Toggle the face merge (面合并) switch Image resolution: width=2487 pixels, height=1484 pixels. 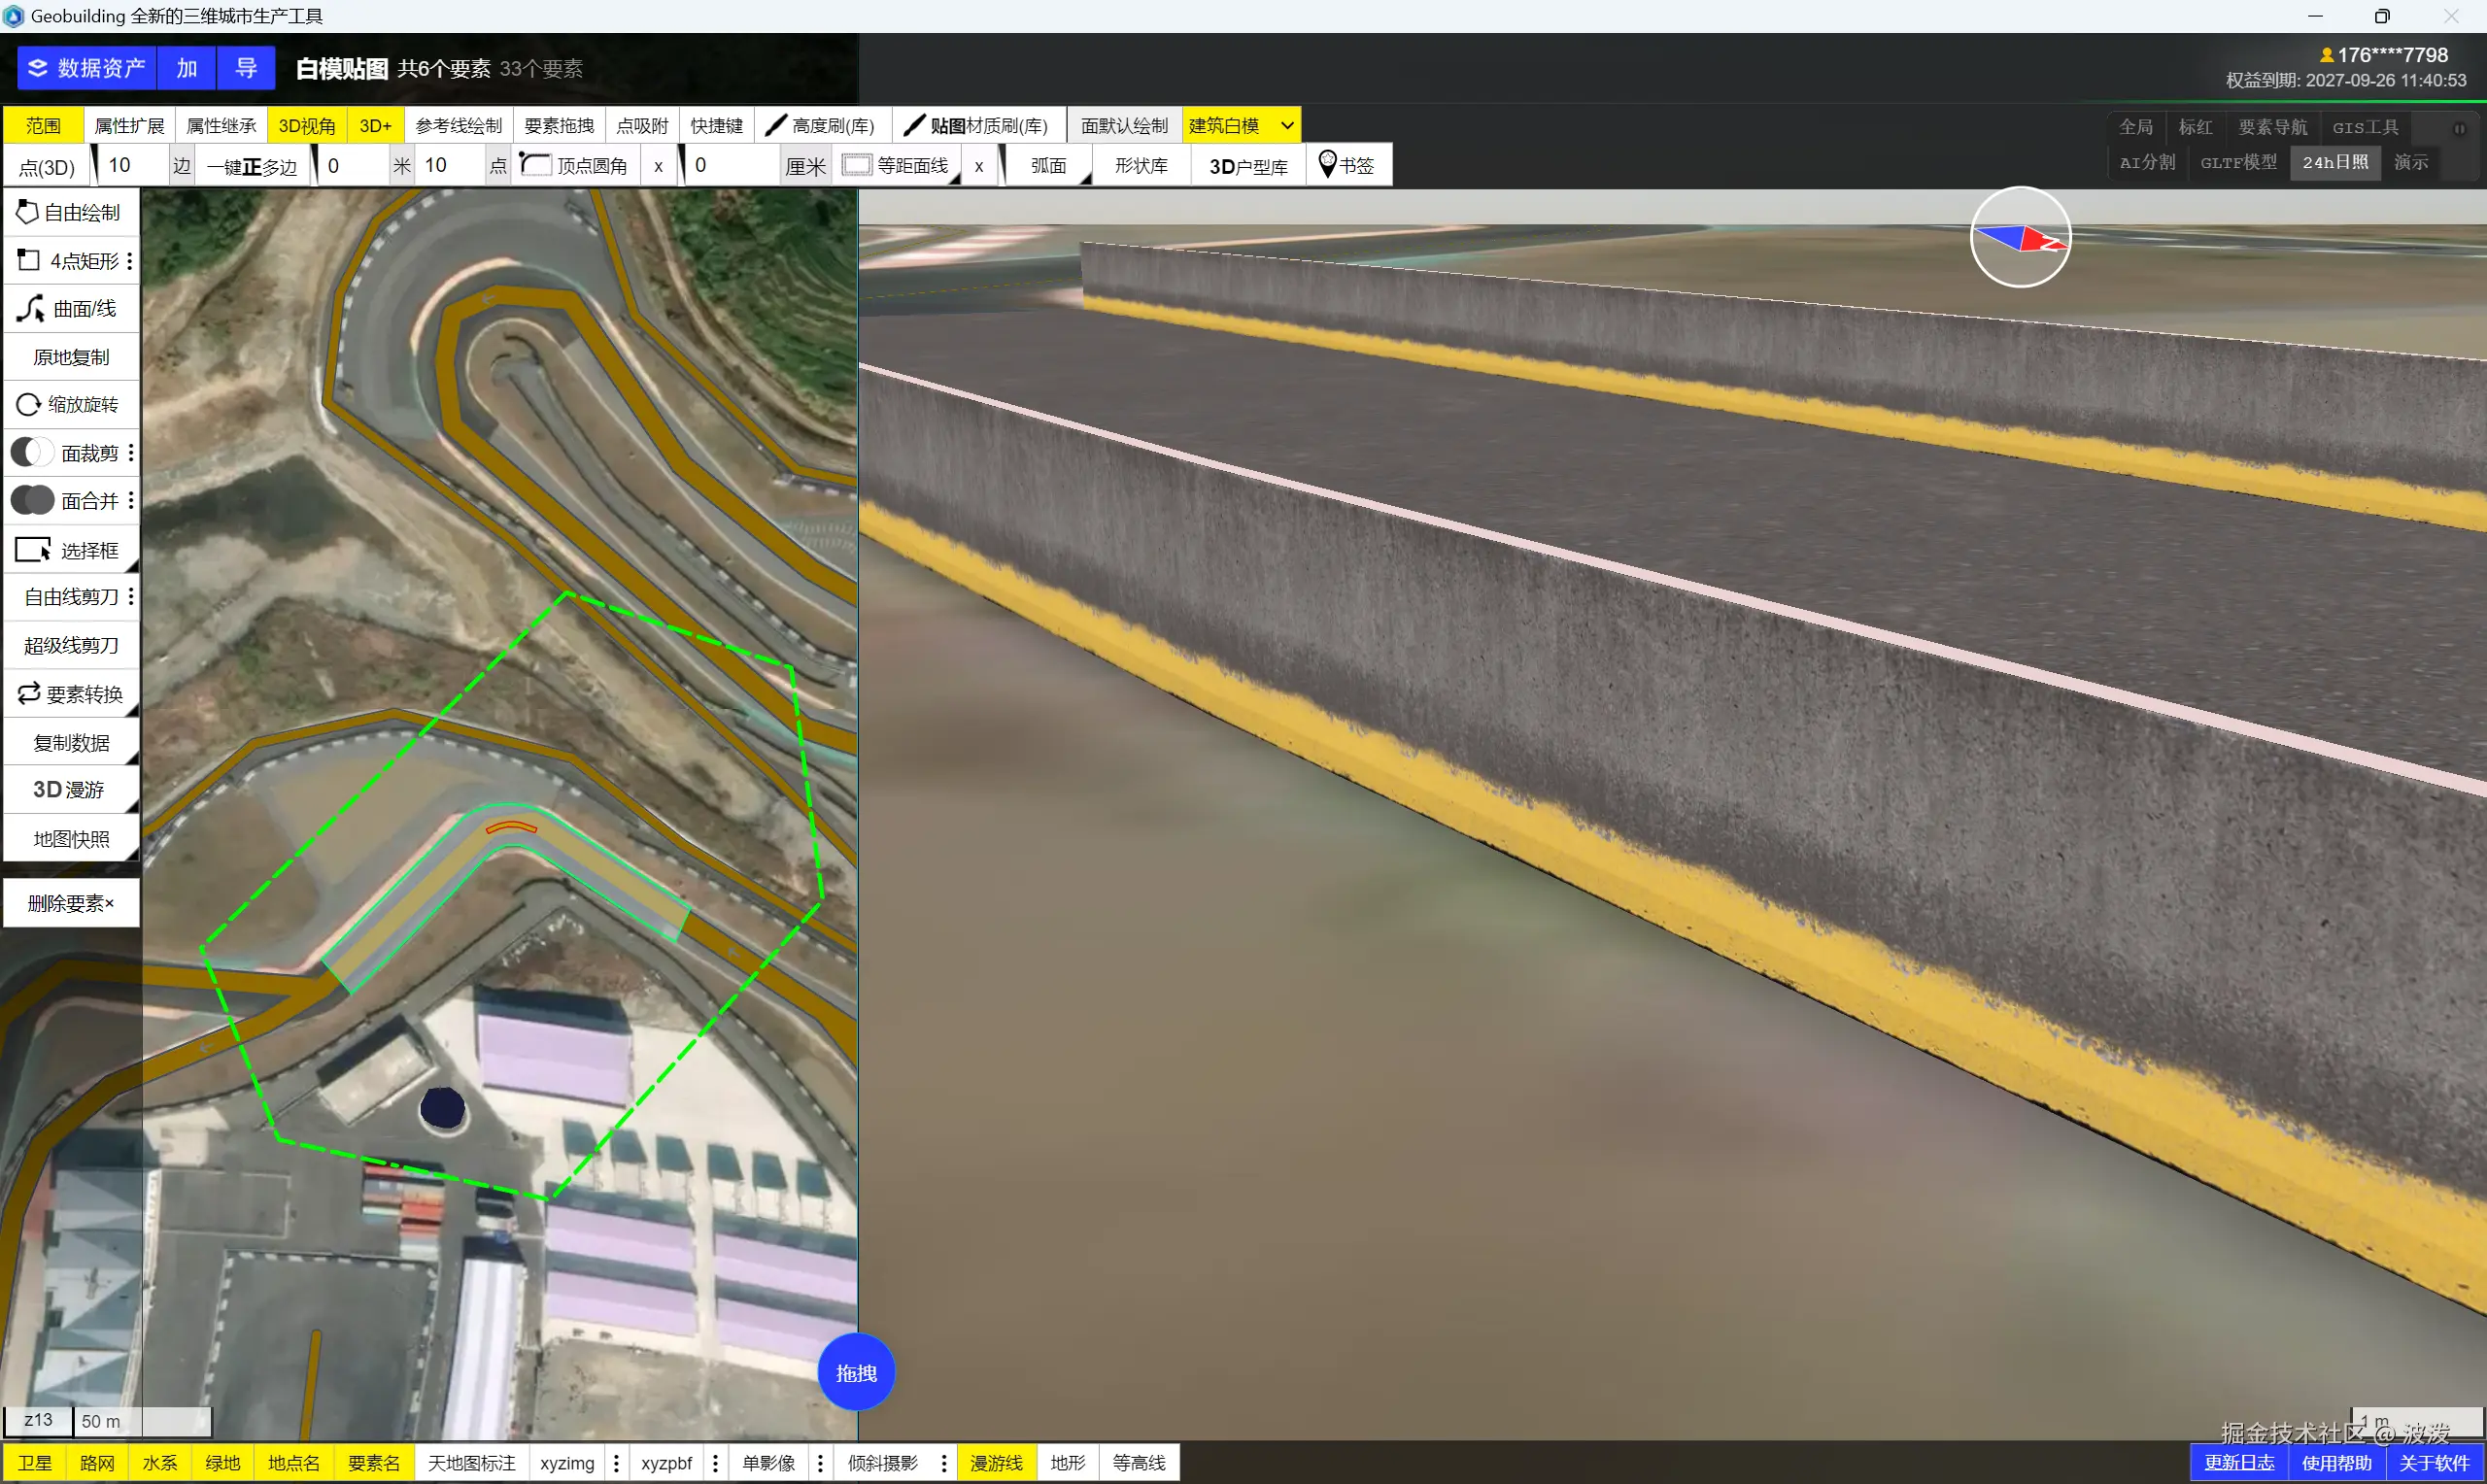pos(32,500)
